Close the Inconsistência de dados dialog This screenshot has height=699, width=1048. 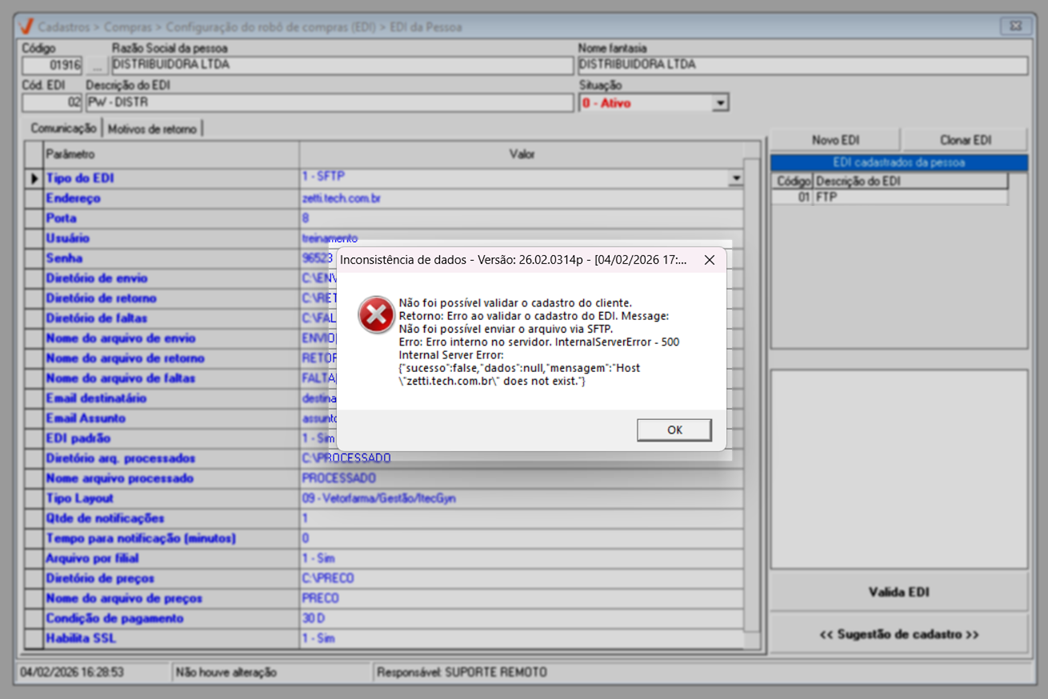pos(709,260)
